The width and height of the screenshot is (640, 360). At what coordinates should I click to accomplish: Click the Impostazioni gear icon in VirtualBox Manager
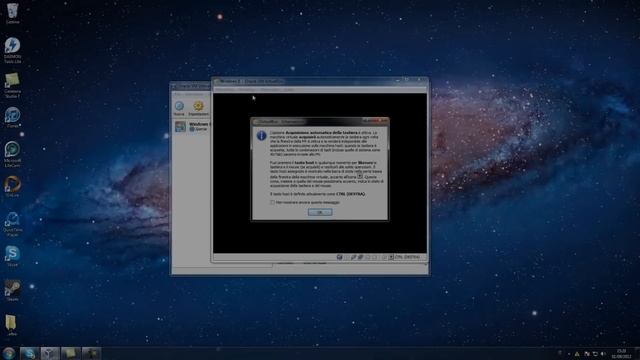[198, 106]
